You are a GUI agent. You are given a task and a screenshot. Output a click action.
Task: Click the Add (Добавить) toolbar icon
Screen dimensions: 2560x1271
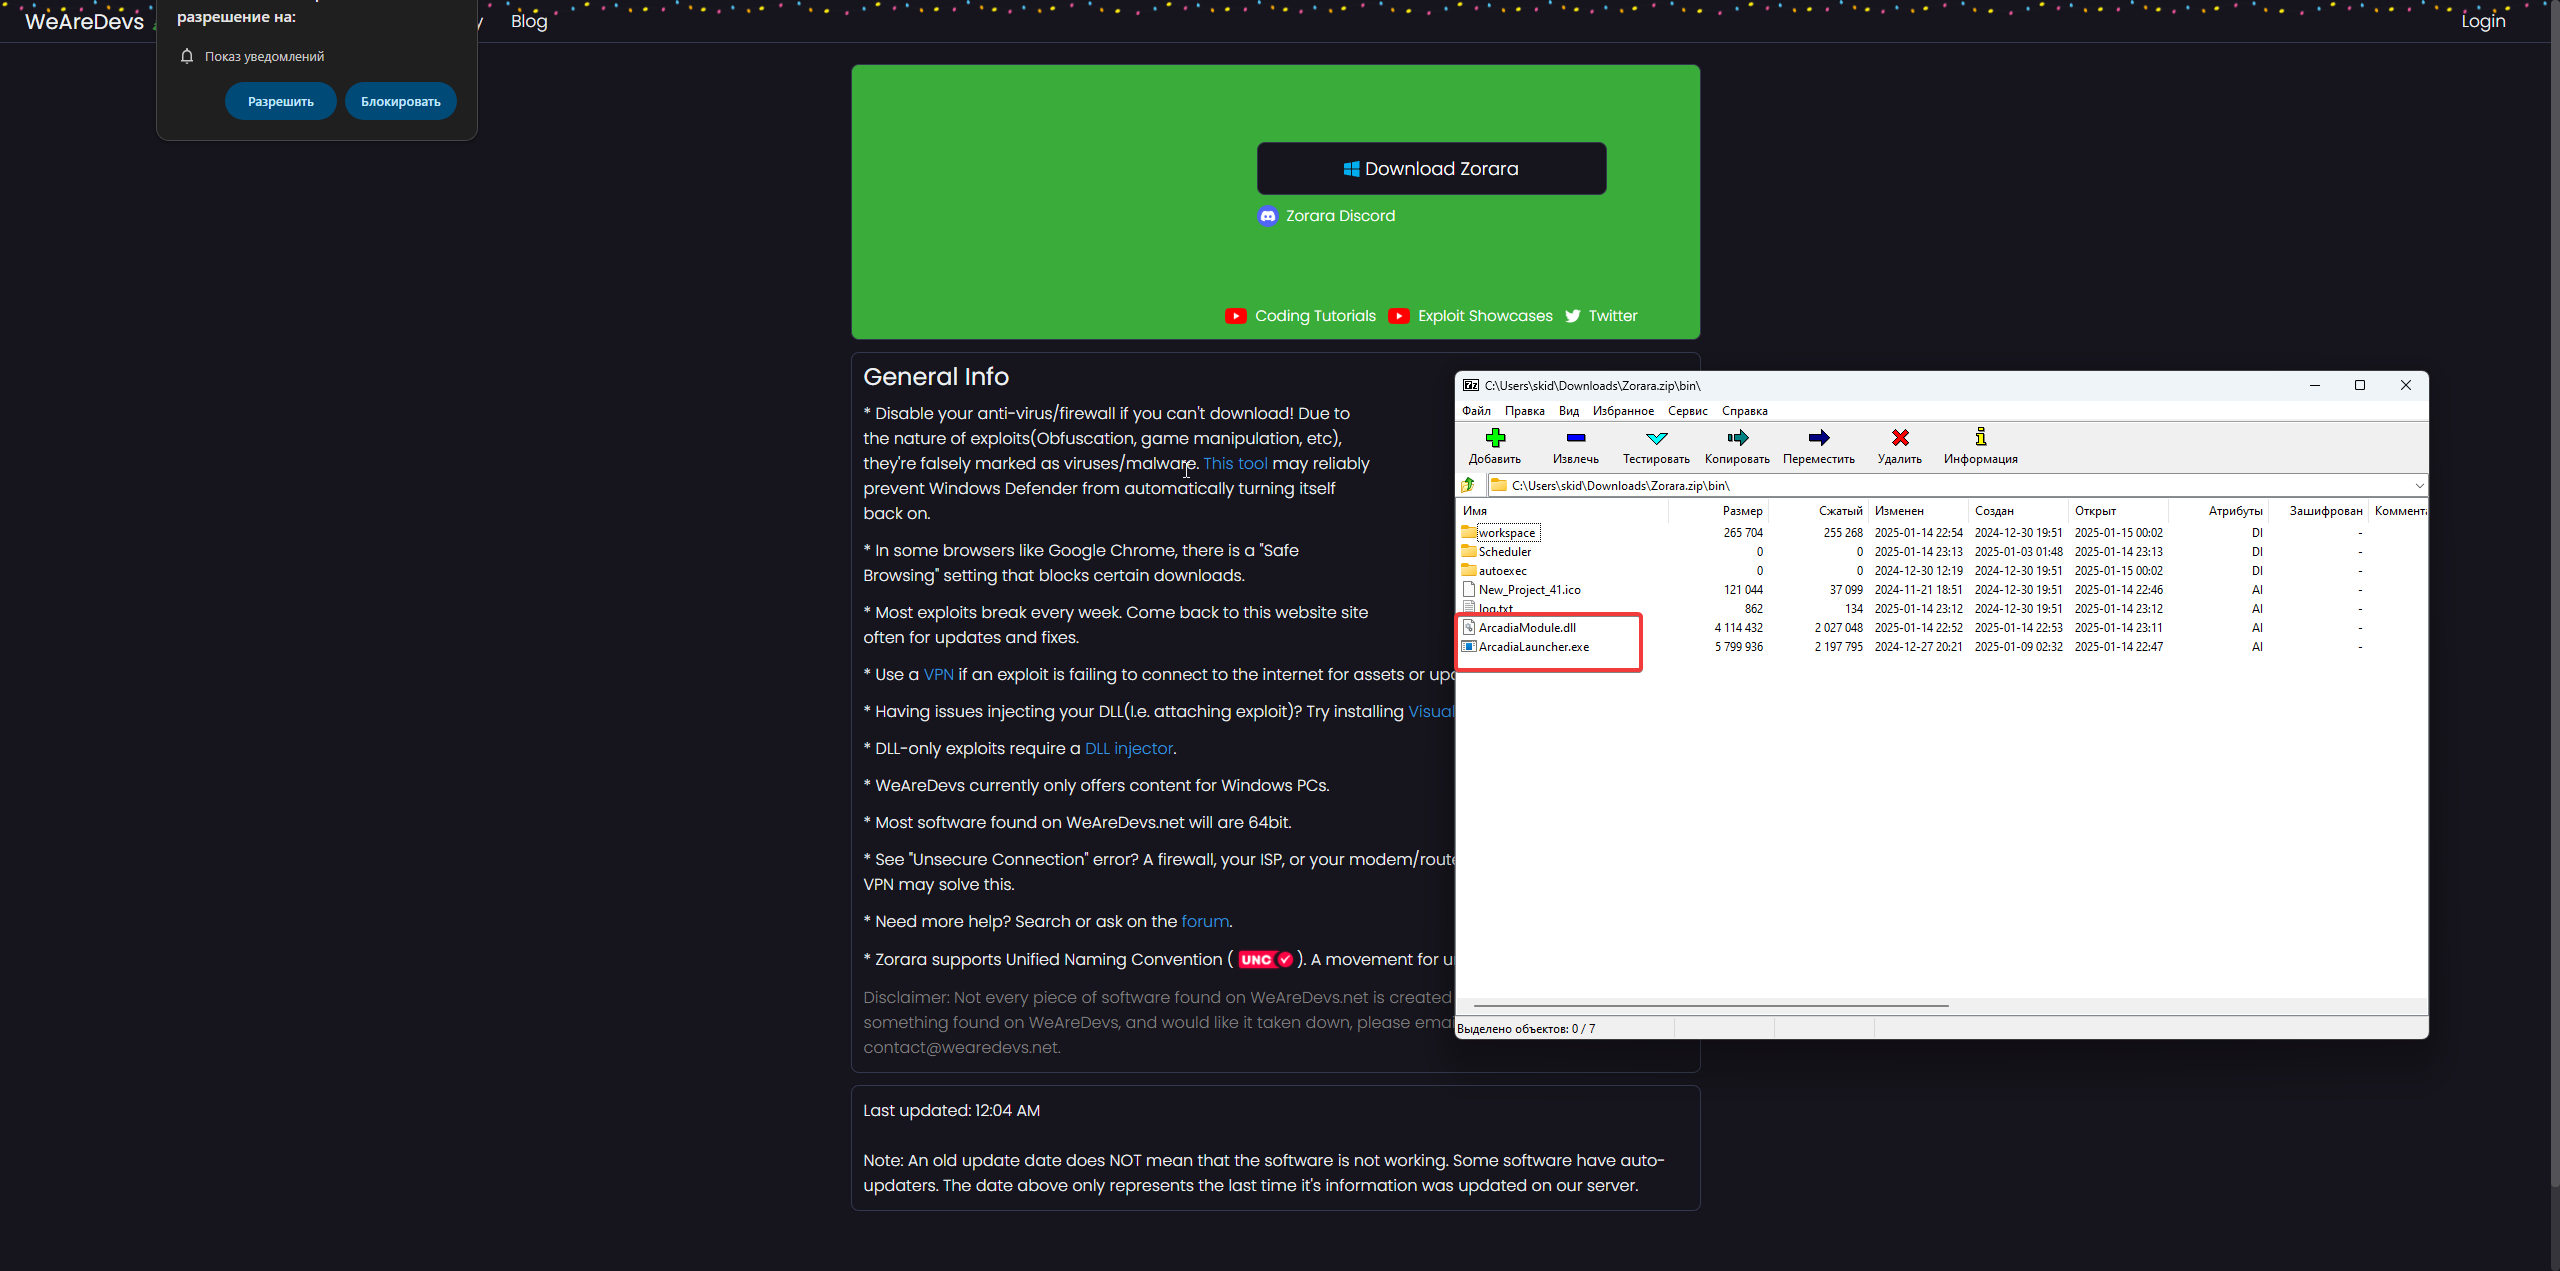coord(1495,438)
